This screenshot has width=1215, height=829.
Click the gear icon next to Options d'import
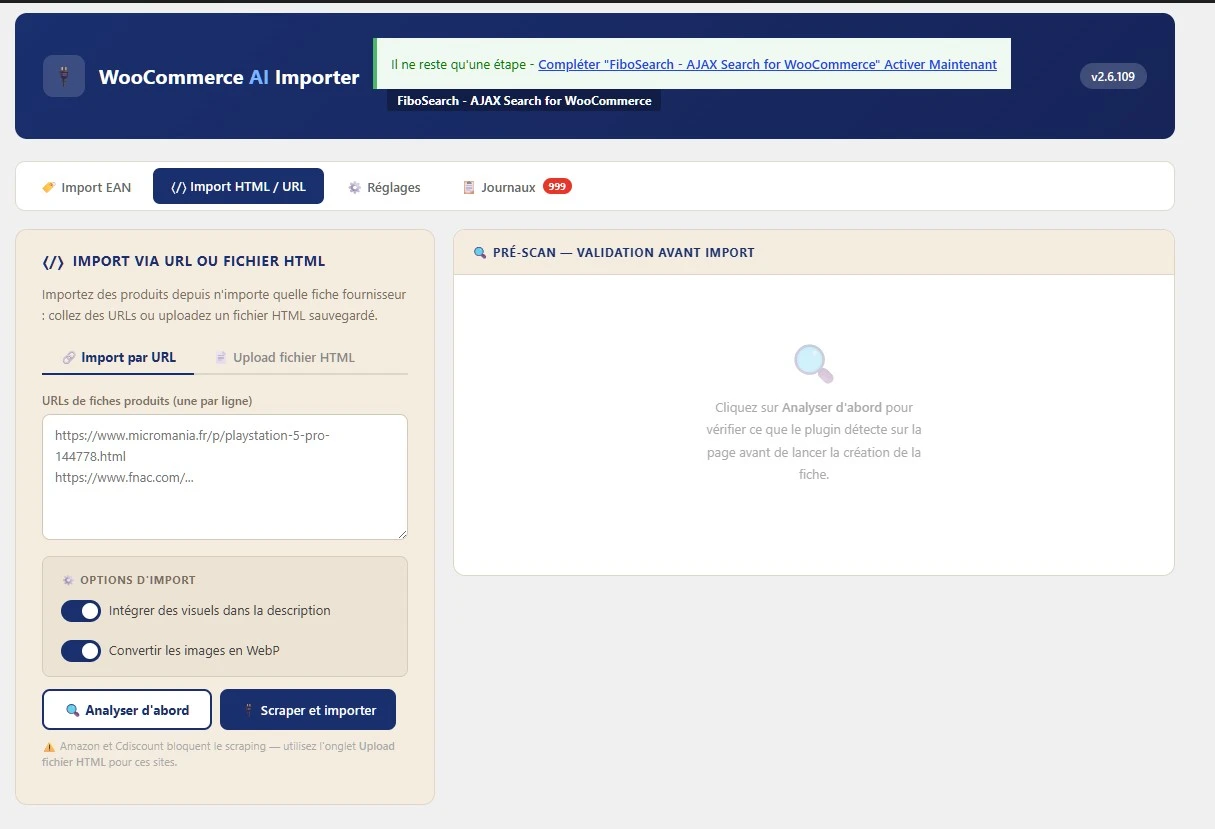(x=68, y=580)
